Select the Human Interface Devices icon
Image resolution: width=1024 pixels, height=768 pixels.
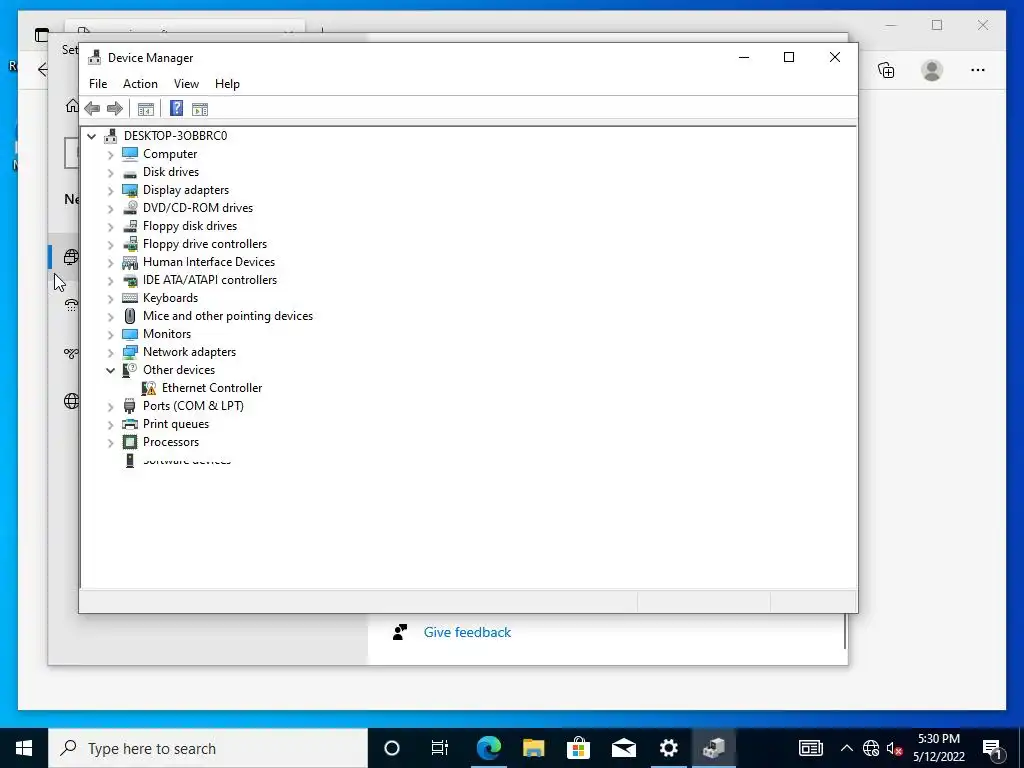[x=130, y=262]
